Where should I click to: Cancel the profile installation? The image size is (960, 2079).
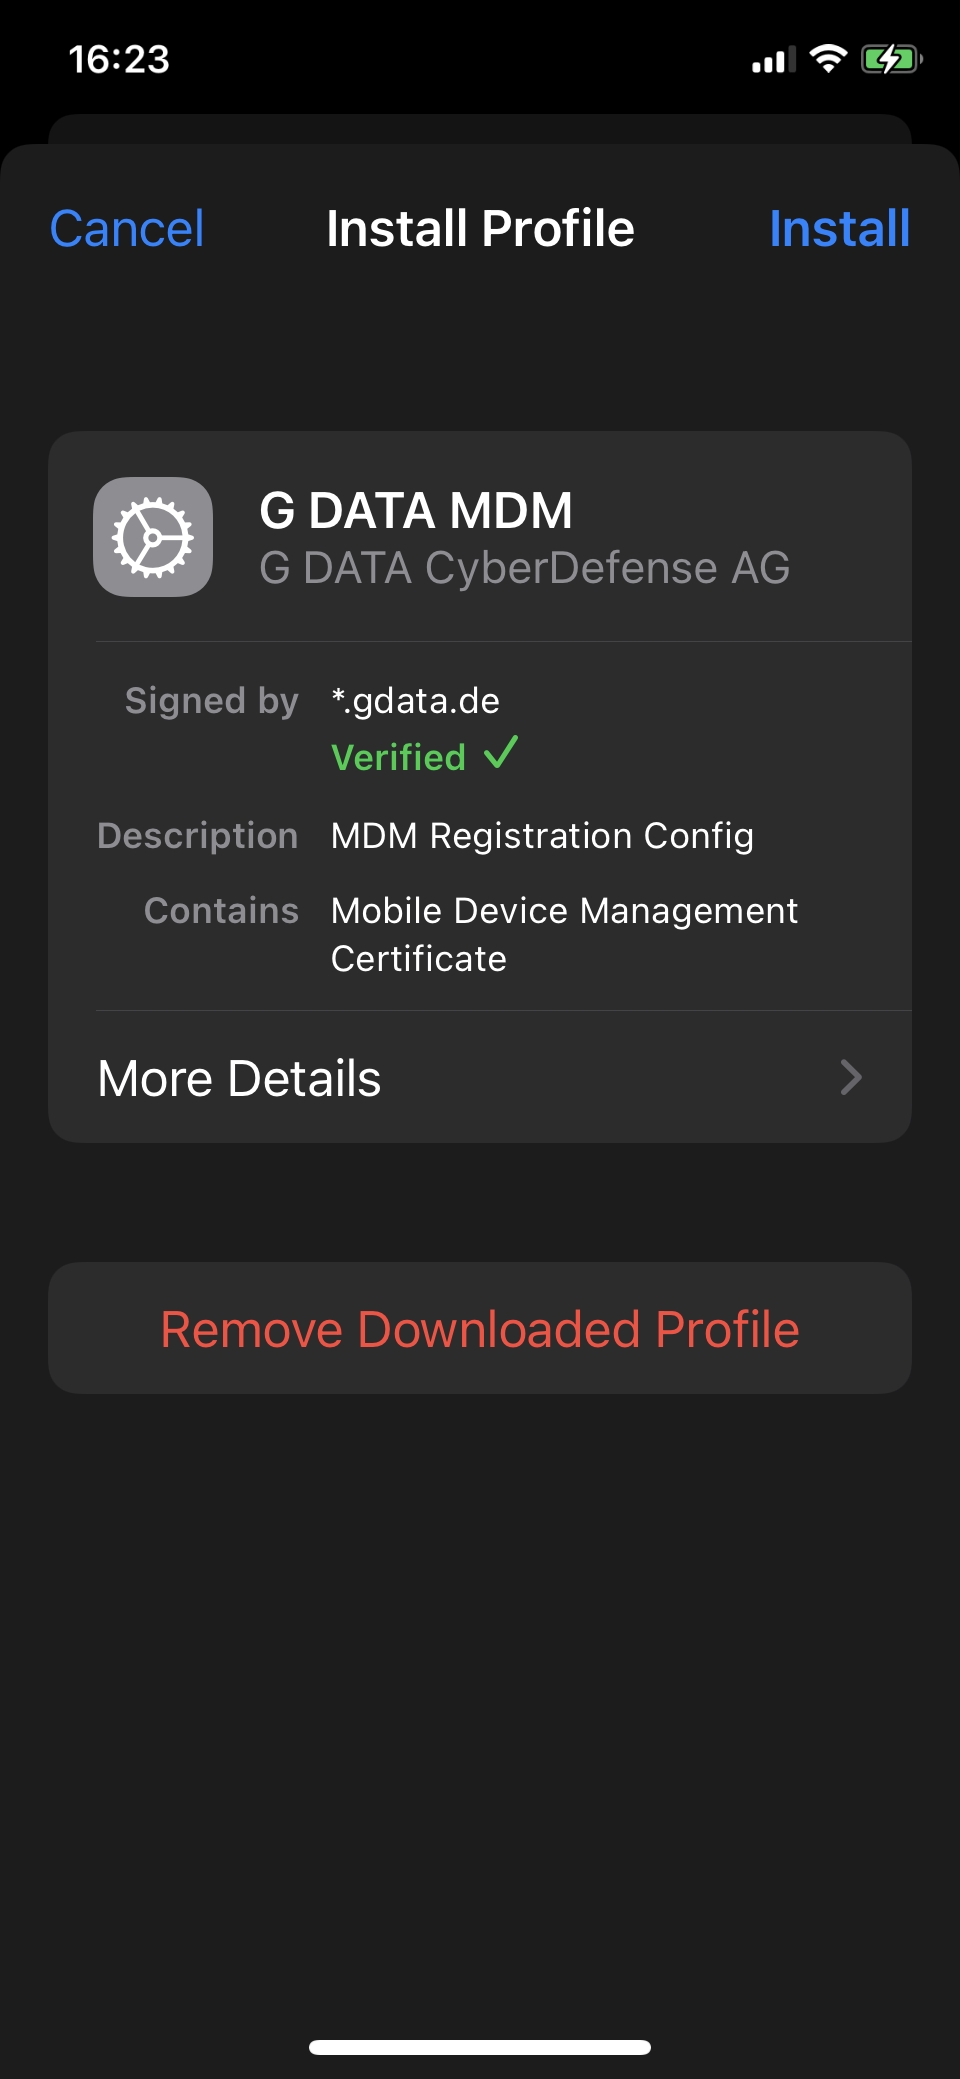[x=127, y=228]
